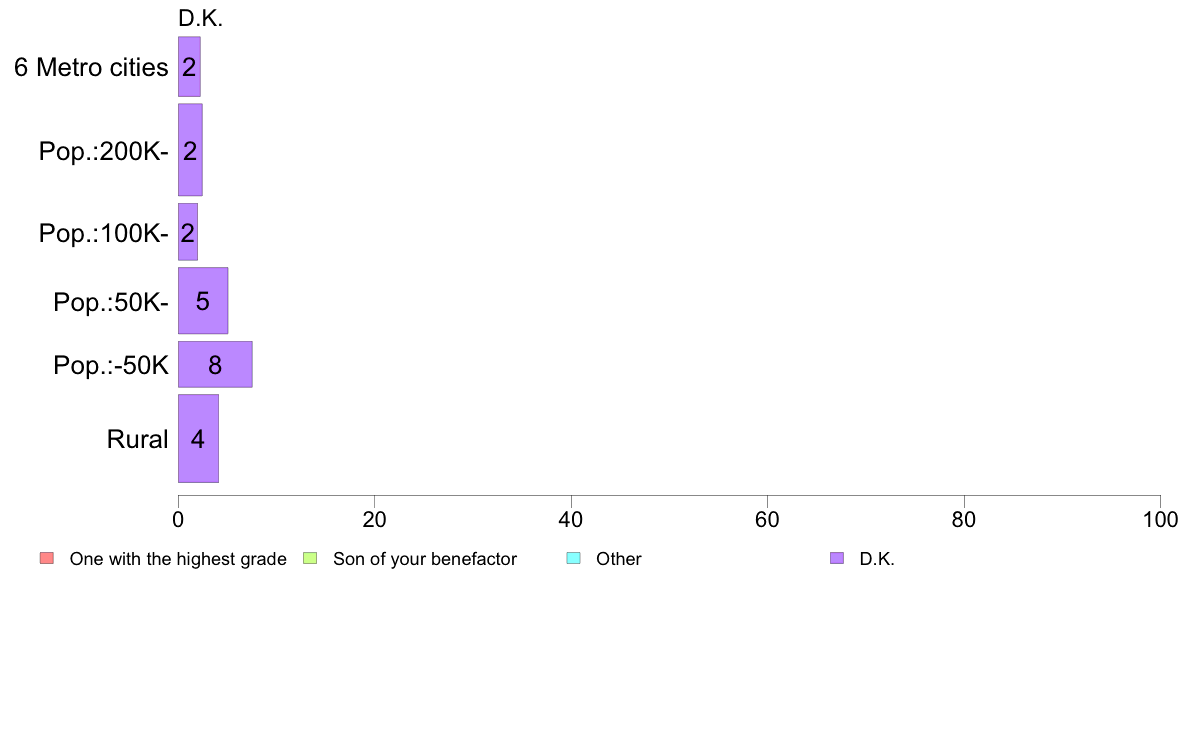Click the 'Son of your benefactor' legend text
The height and width of the screenshot is (736, 1188).
coord(425,559)
